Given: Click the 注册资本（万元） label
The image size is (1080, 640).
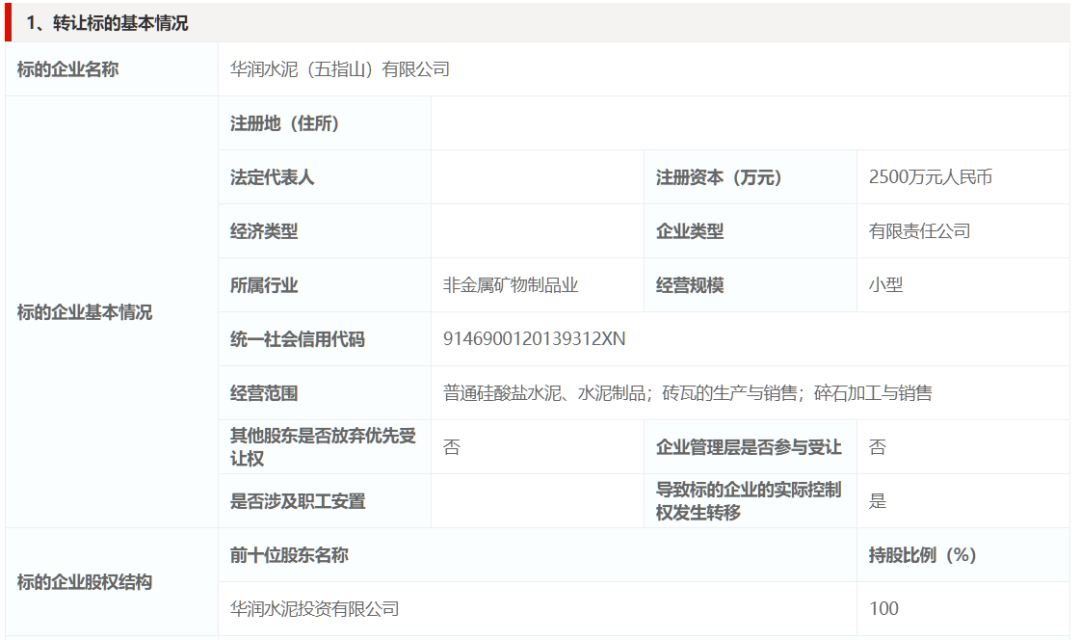Looking at the screenshot, I should click(718, 177).
